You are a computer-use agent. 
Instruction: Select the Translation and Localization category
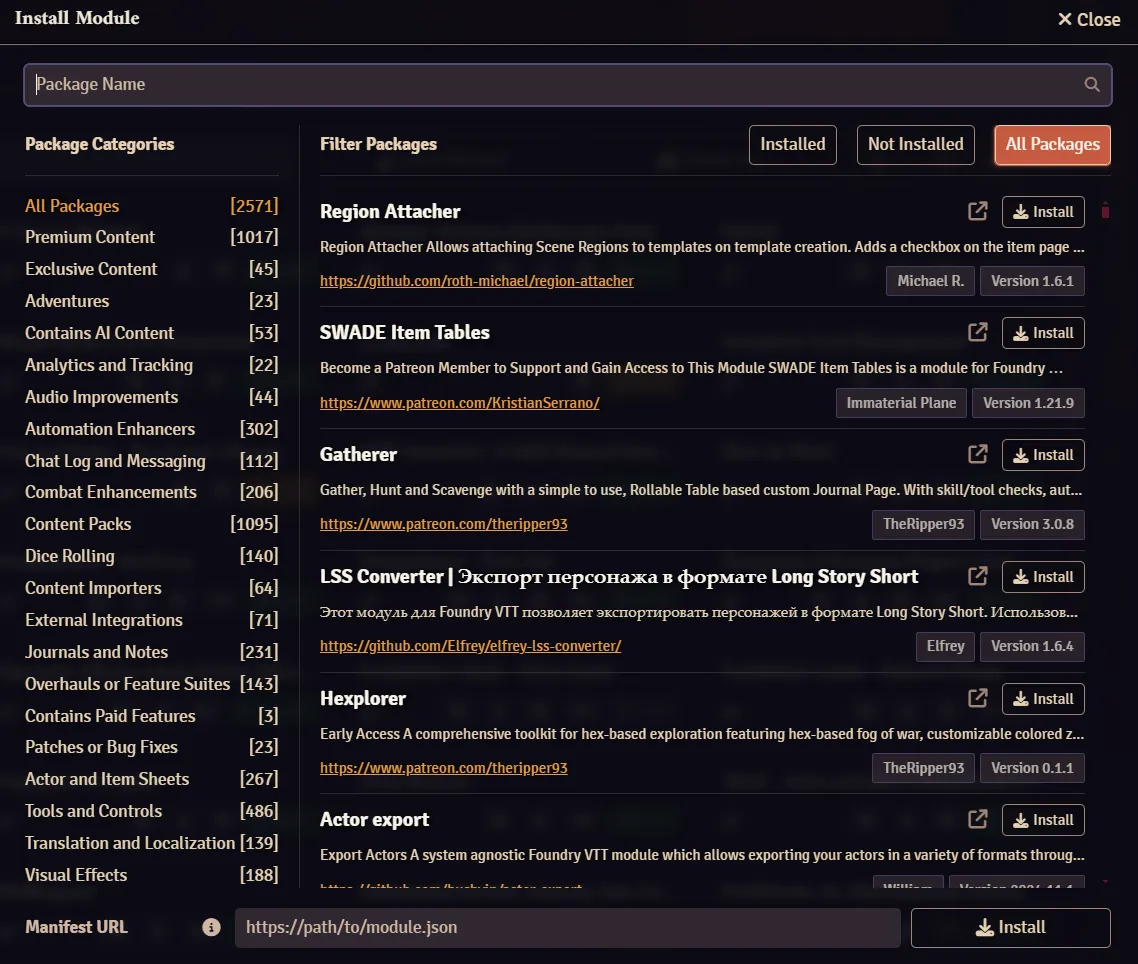pos(152,843)
